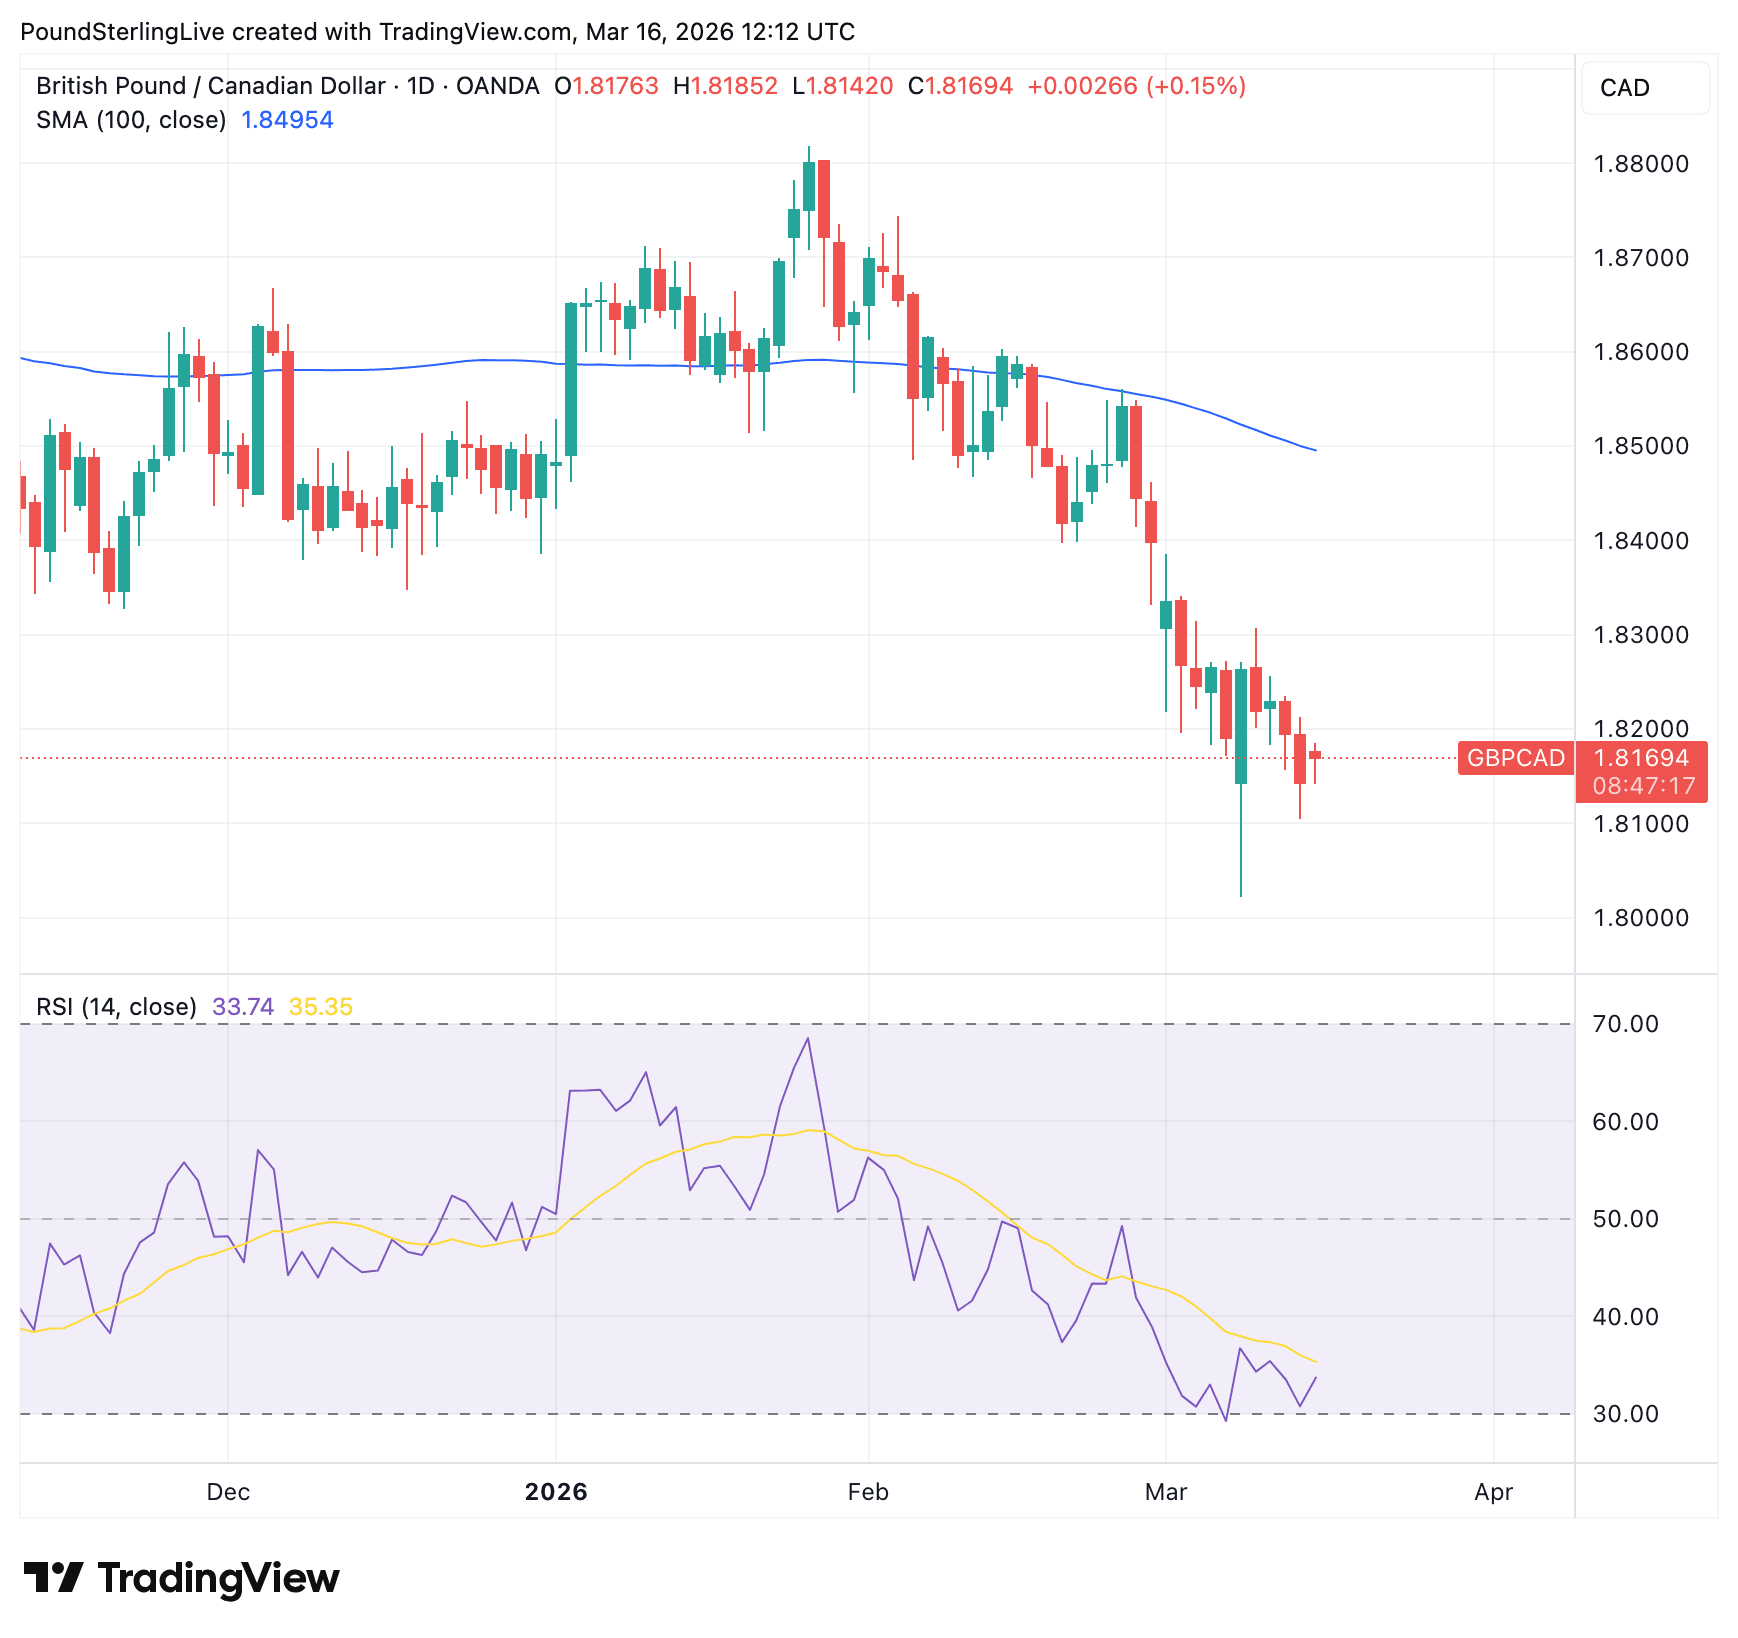Click the British Pound / Canadian Dollar title
Screen dimensions: 1738x1638
point(211,86)
